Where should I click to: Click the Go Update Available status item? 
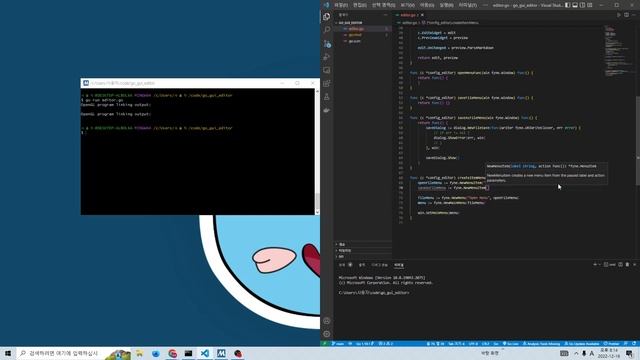582,344
